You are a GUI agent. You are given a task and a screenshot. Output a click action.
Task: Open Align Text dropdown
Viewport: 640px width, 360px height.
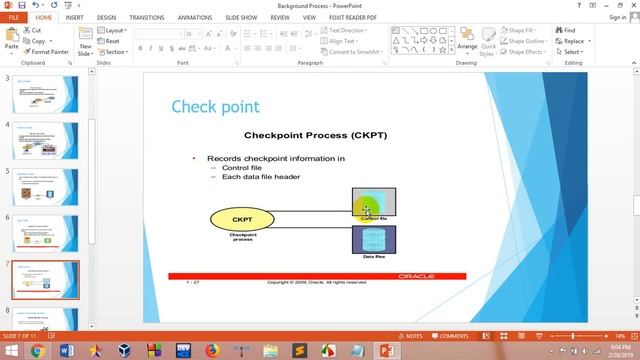tap(339, 41)
